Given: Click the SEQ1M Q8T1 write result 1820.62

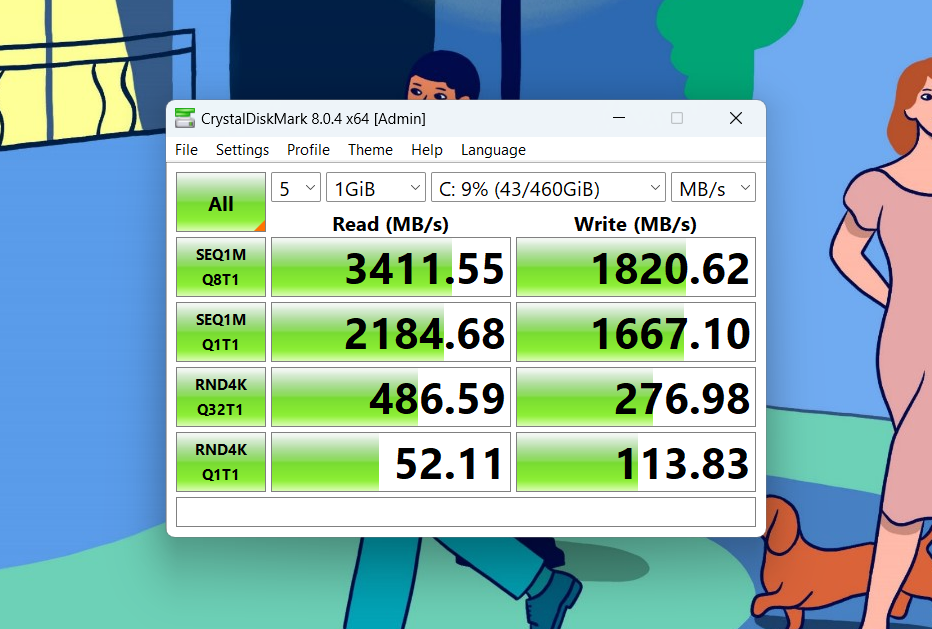Looking at the screenshot, I should coord(635,267).
